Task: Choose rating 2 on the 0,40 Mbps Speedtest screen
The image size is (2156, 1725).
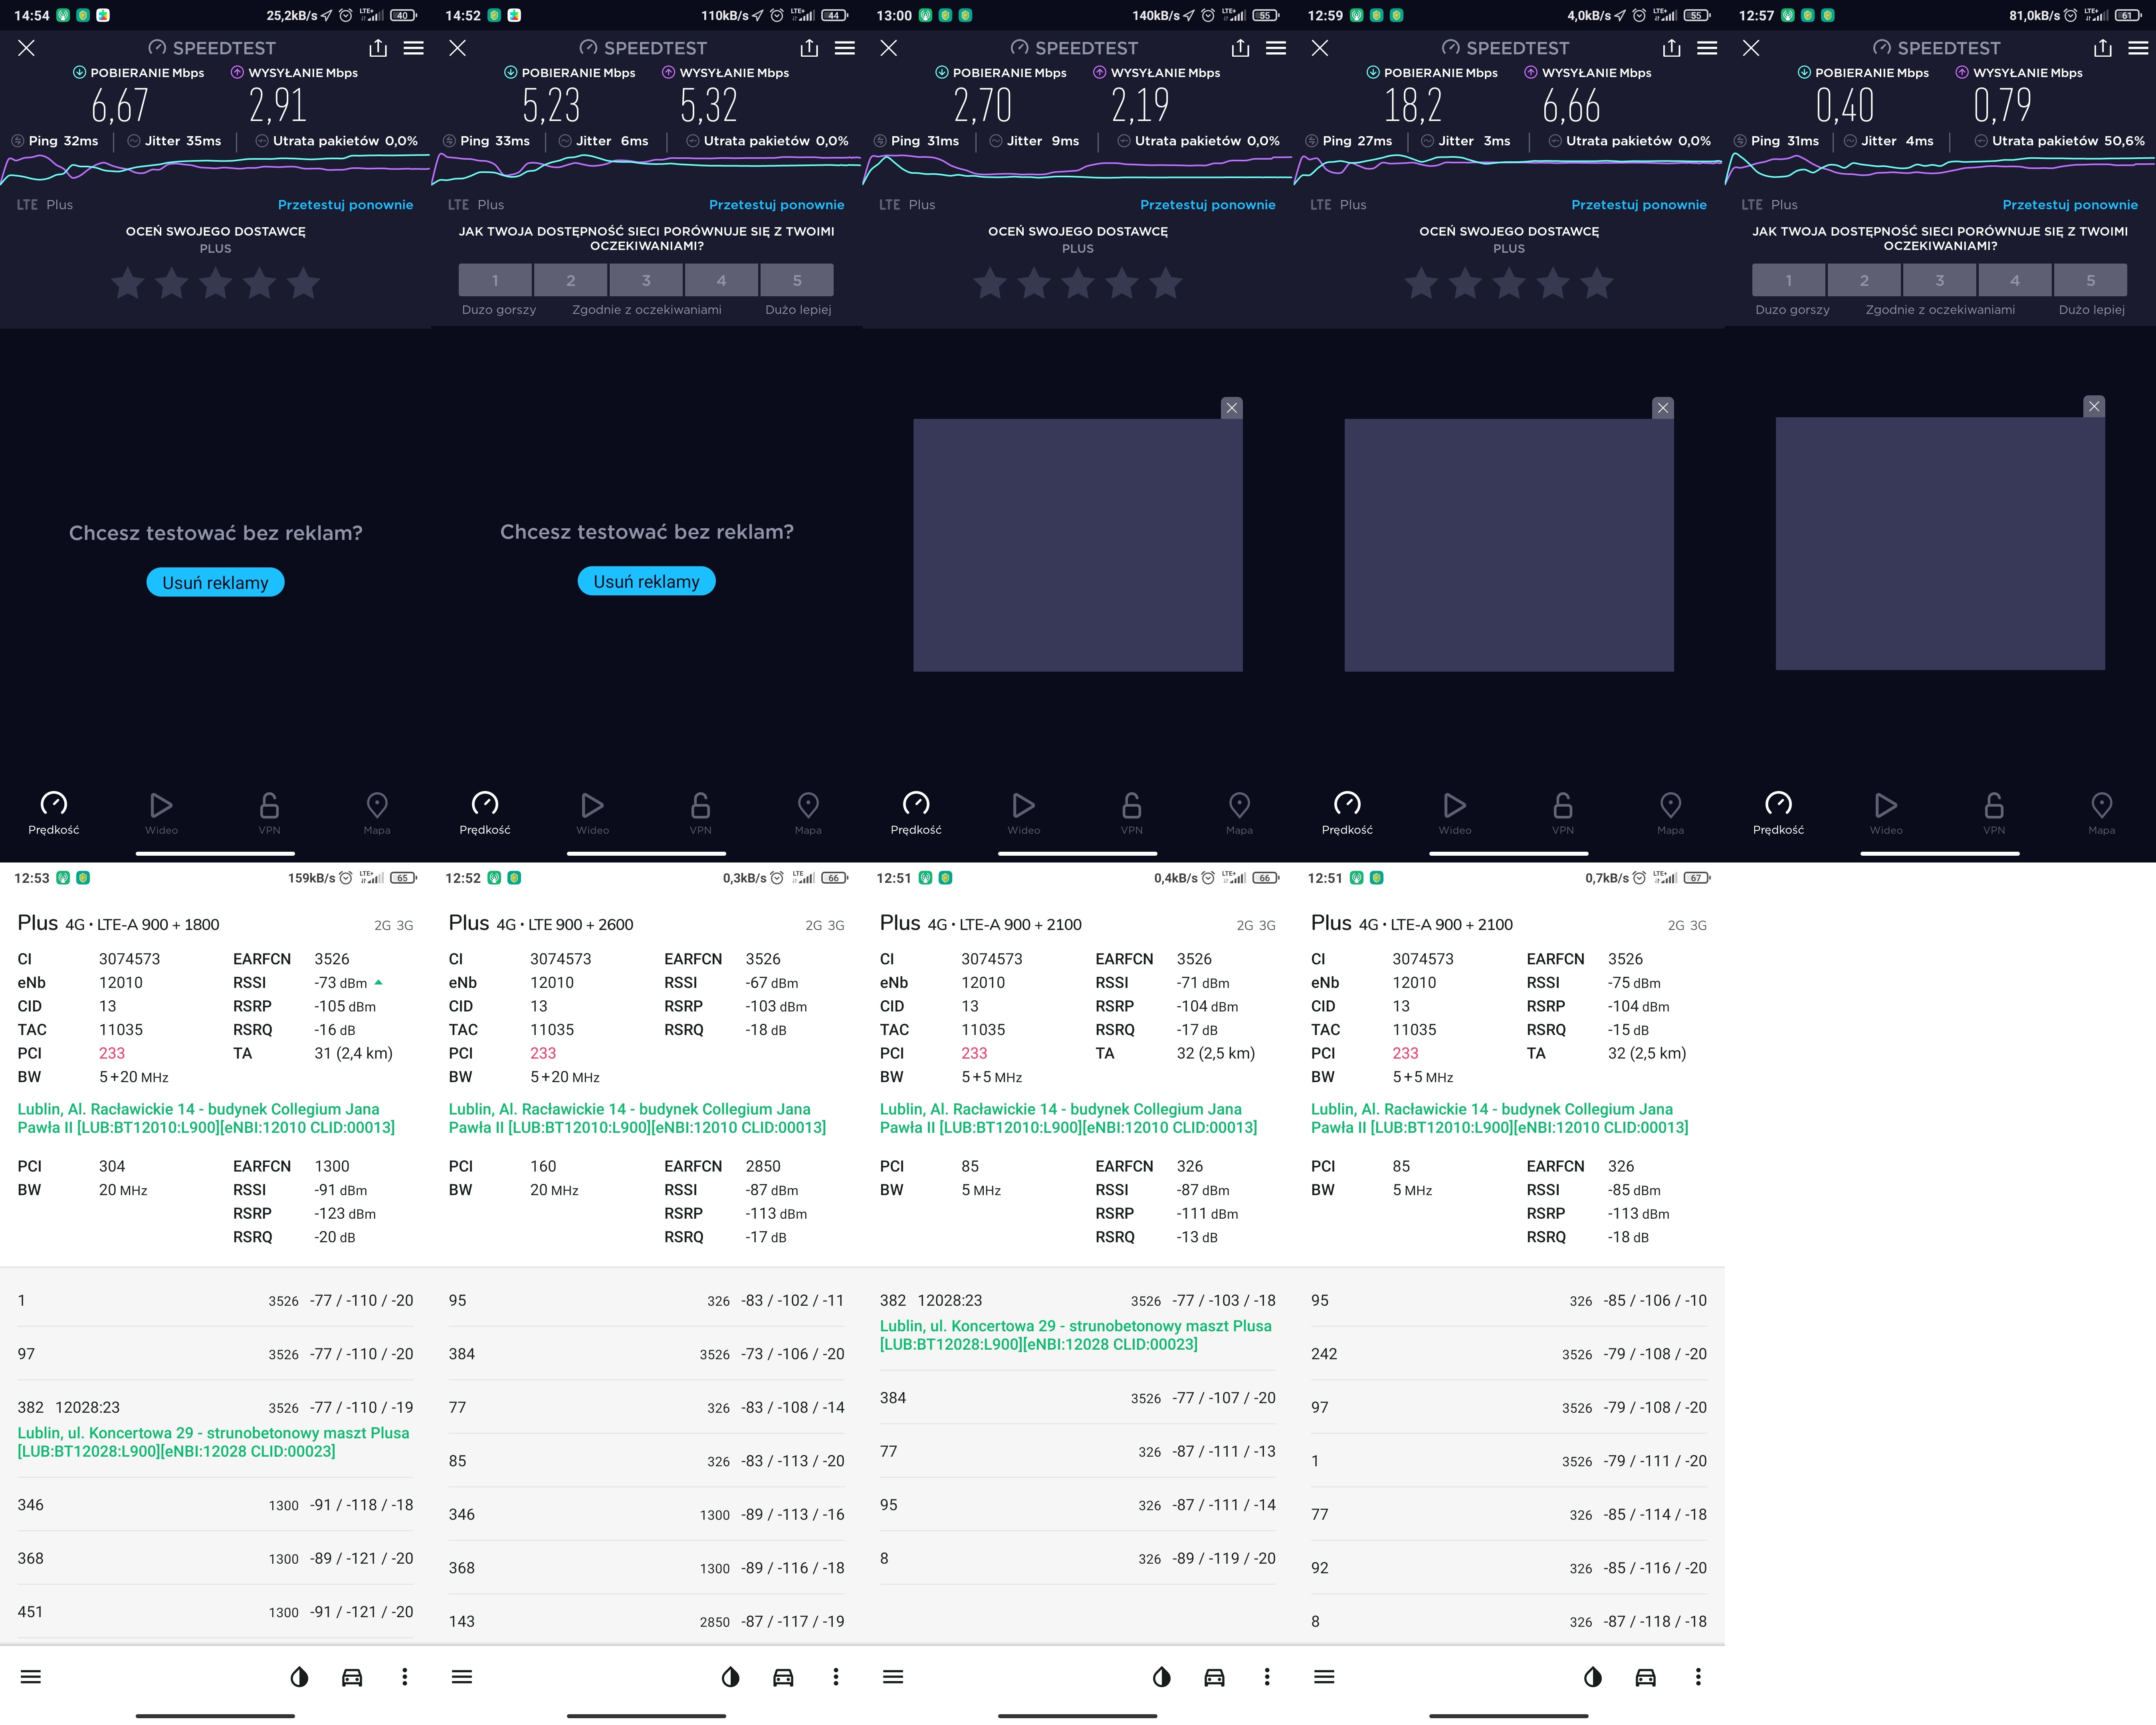Action: 1864,280
